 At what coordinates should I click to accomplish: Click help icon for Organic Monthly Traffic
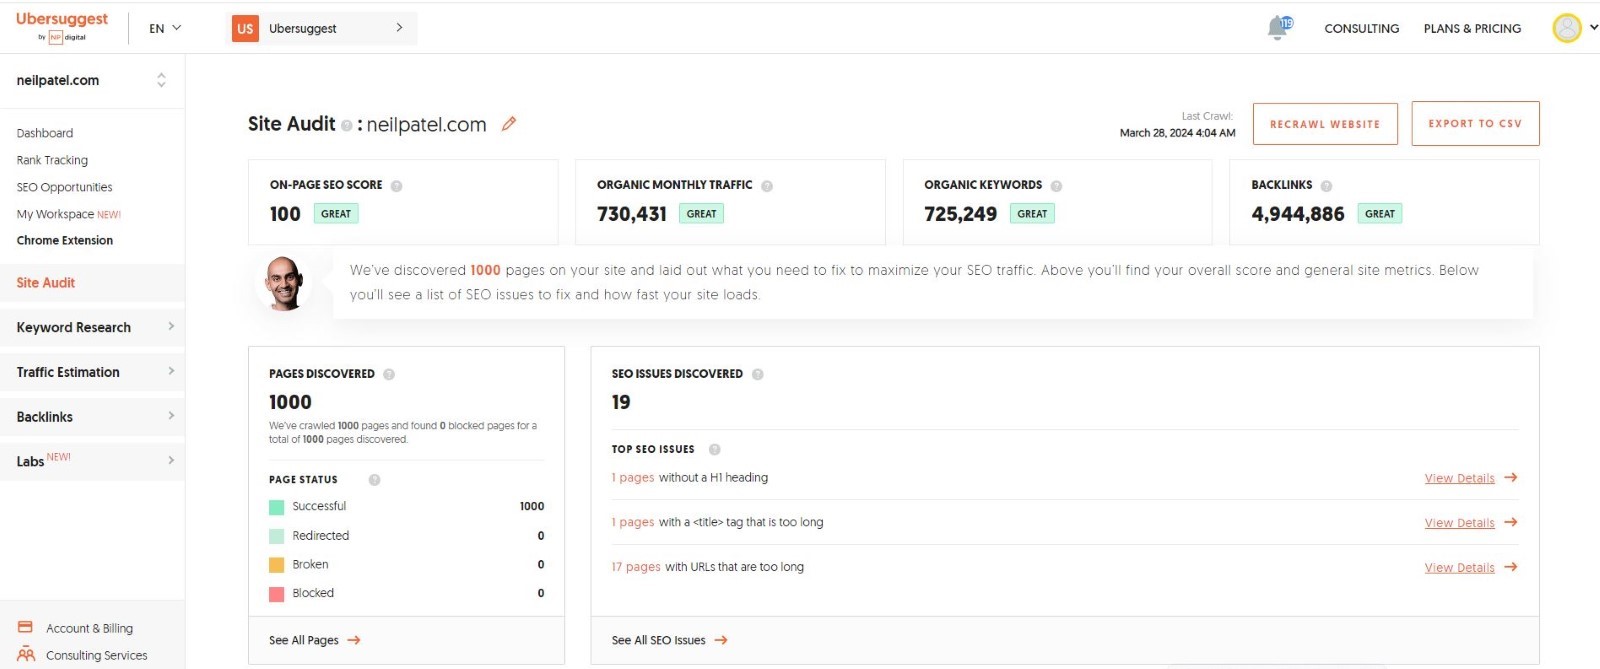tap(767, 186)
